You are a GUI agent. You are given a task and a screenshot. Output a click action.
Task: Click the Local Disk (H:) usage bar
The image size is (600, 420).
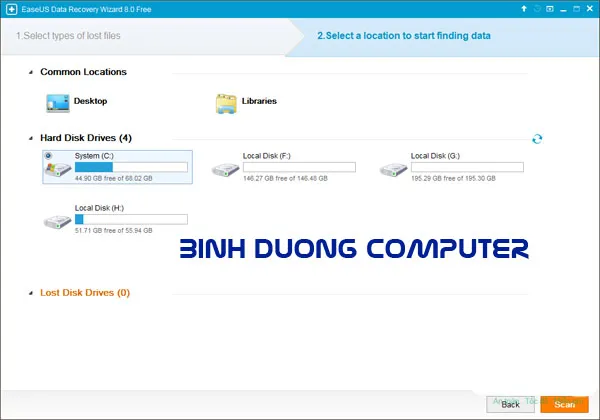point(131,219)
